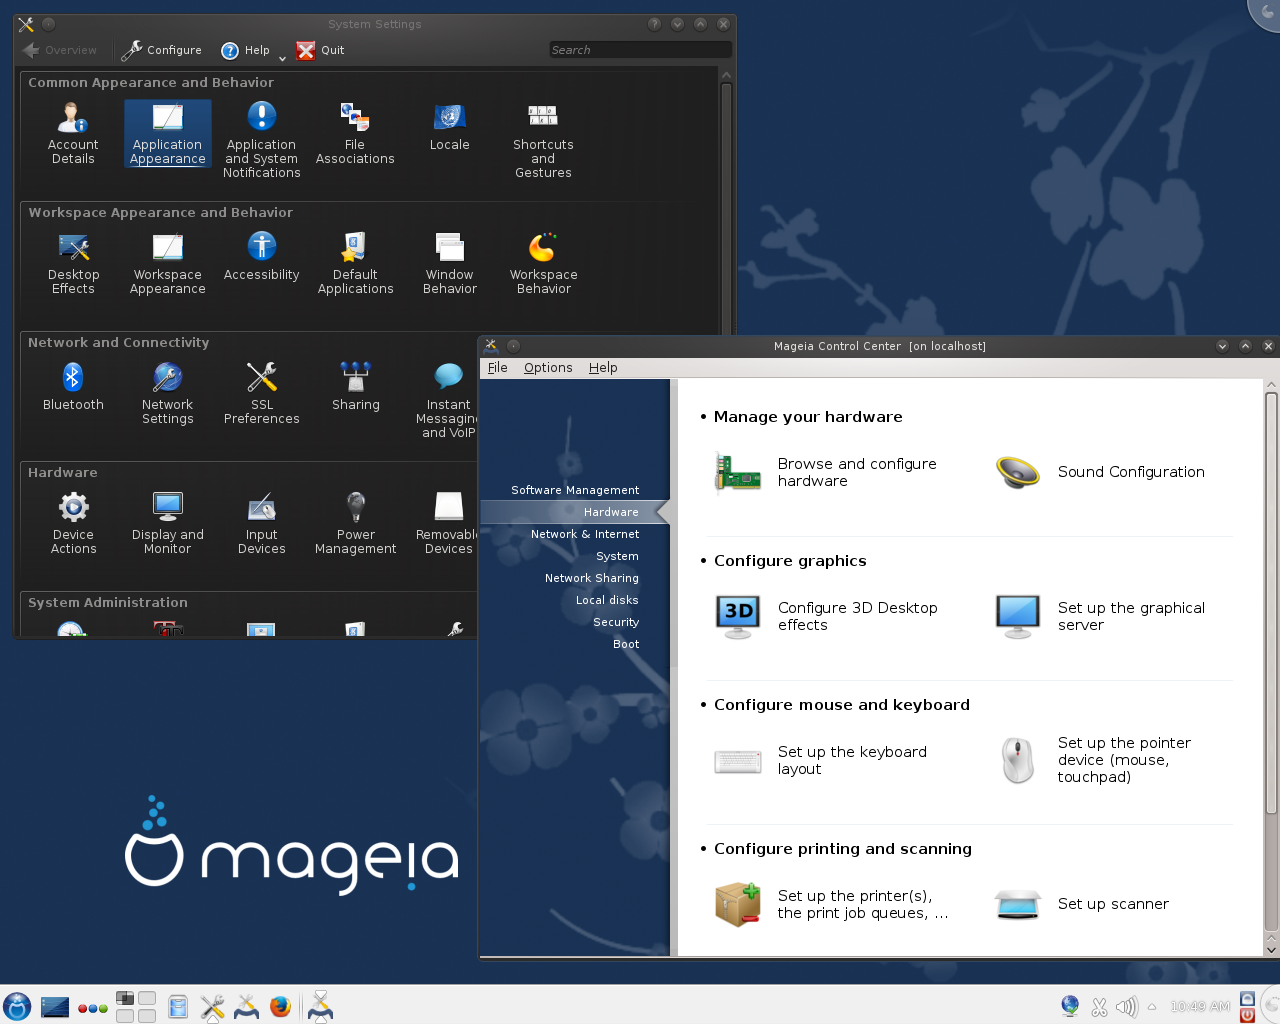
Task: Open Account Details in System Settings
Action: point(73,133)
